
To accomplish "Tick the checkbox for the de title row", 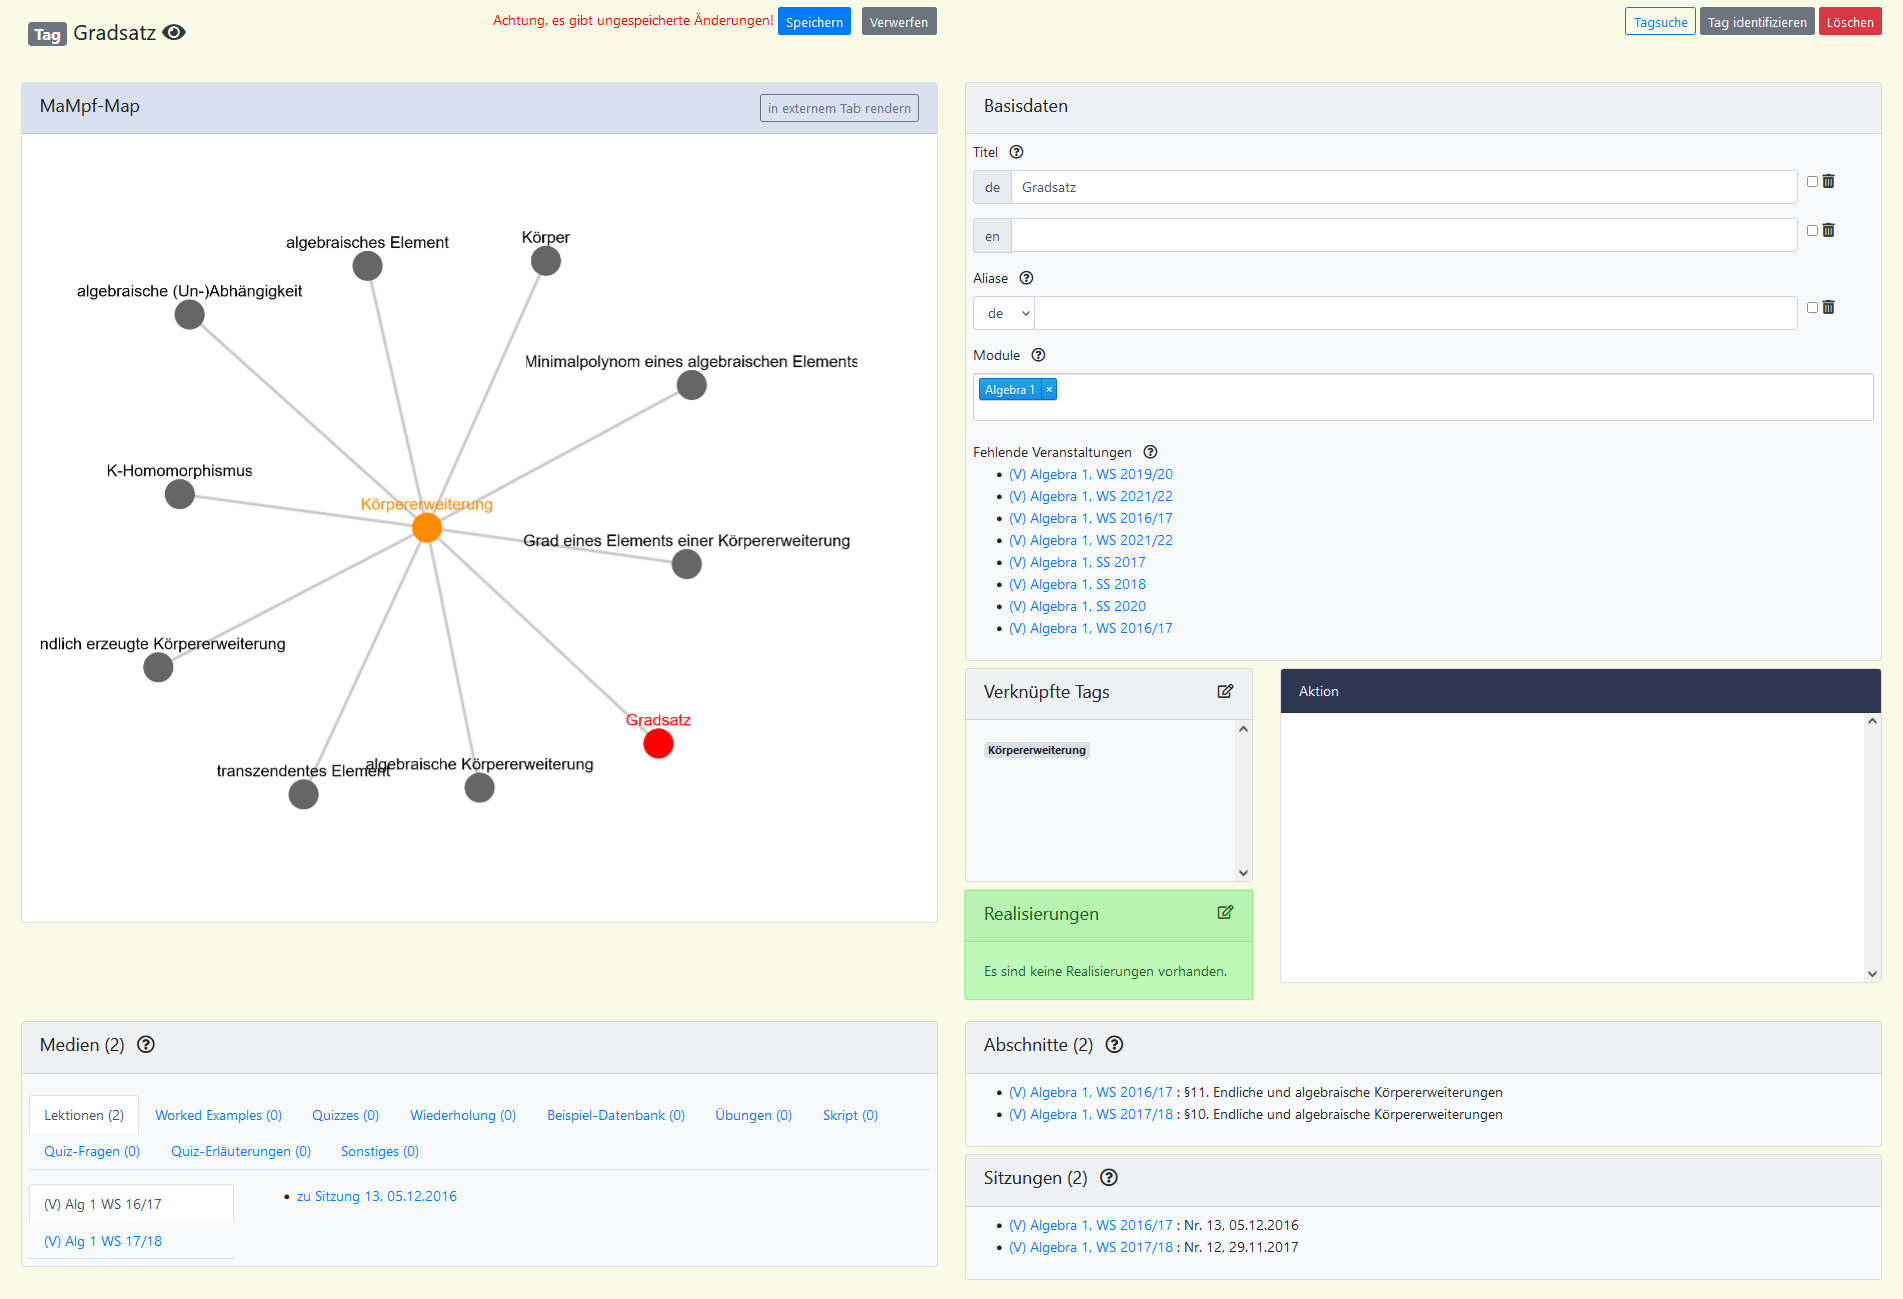I will [1812, 182].
